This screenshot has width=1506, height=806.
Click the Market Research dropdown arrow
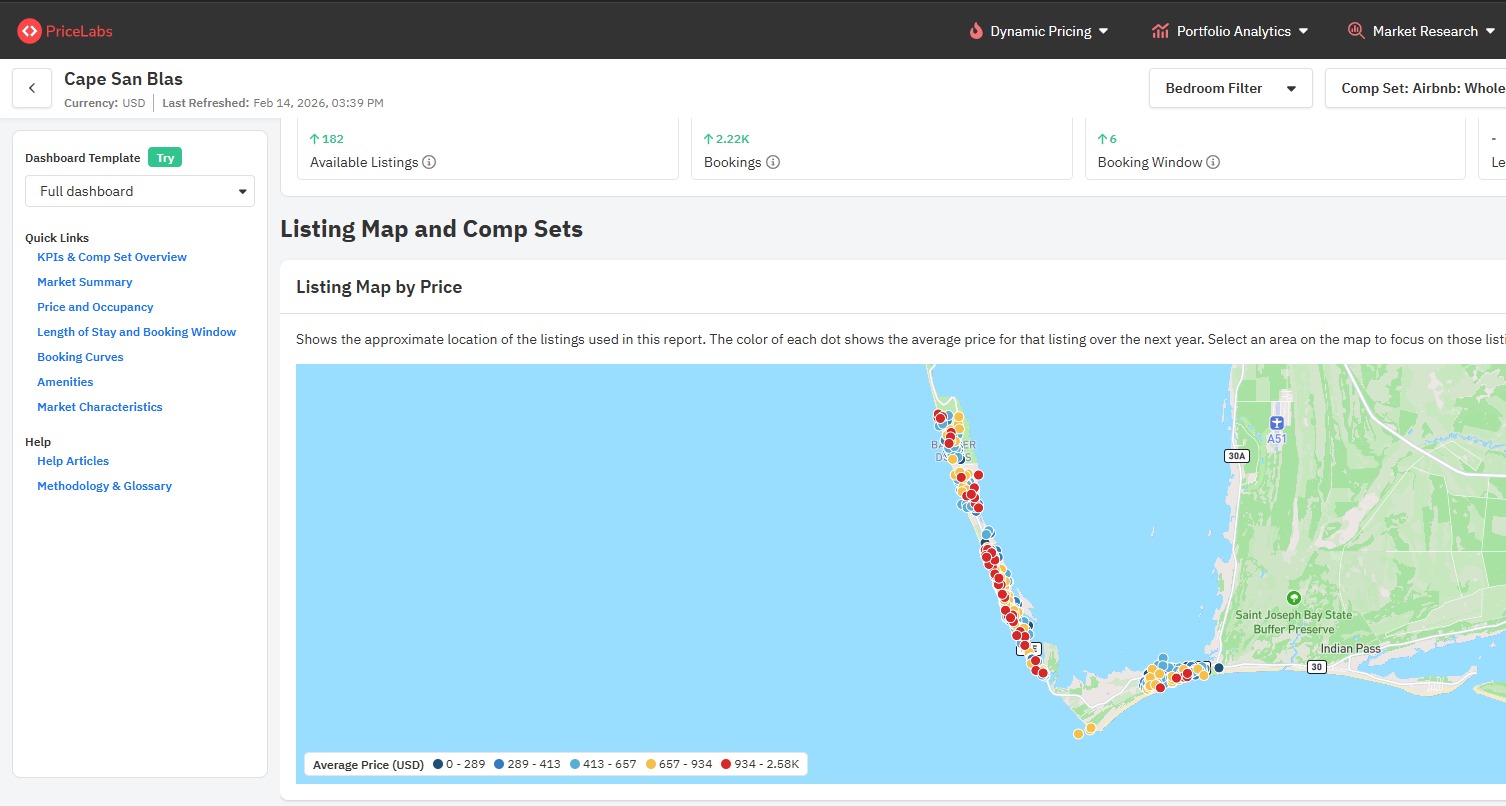tap(1490, 31)
